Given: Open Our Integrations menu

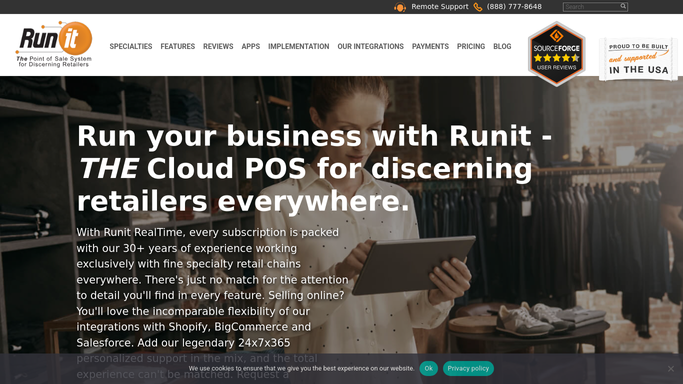Looking at the screenshot, I should click(x=371, y=46).
